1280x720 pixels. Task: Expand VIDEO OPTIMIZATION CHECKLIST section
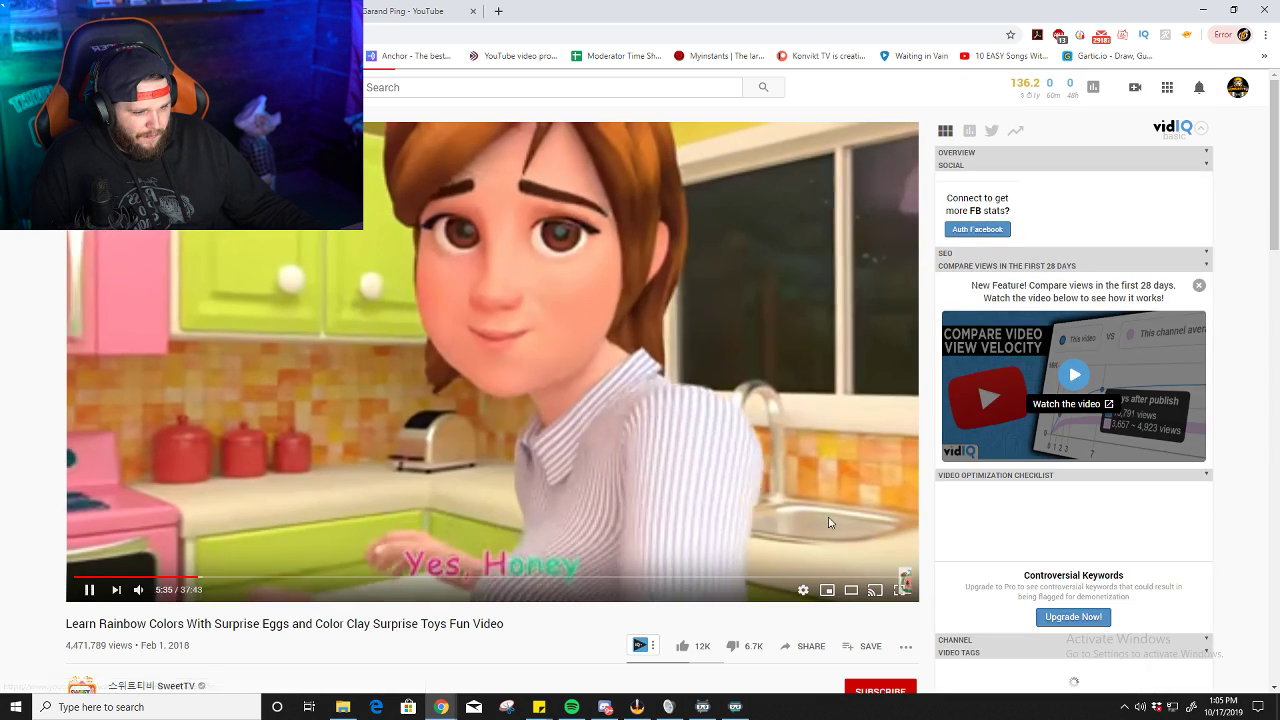point(1074,475)
